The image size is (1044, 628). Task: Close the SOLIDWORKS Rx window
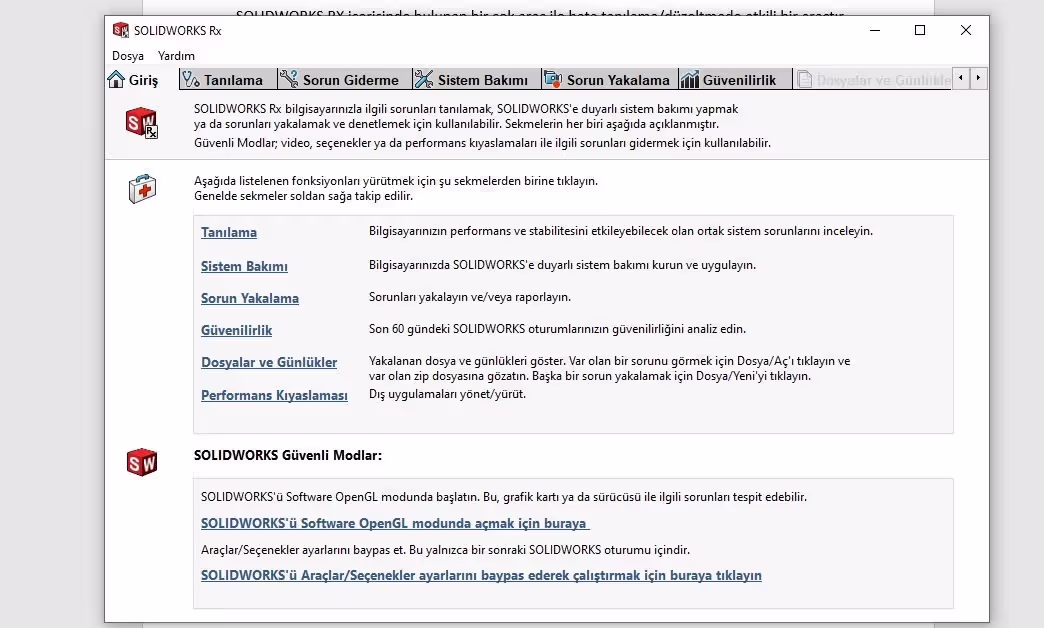point(965,30)
